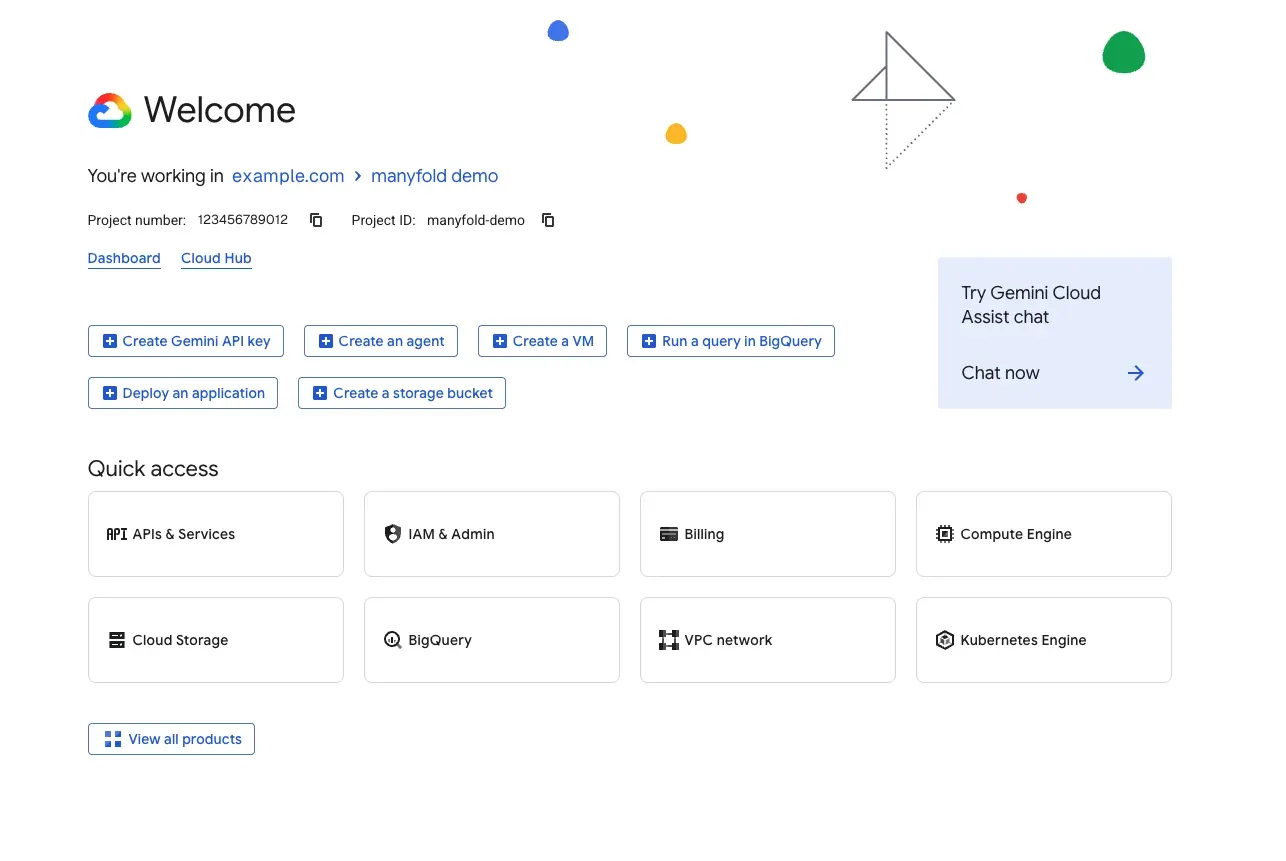Click the 'VPC network' card label

(x=729, y=640)
